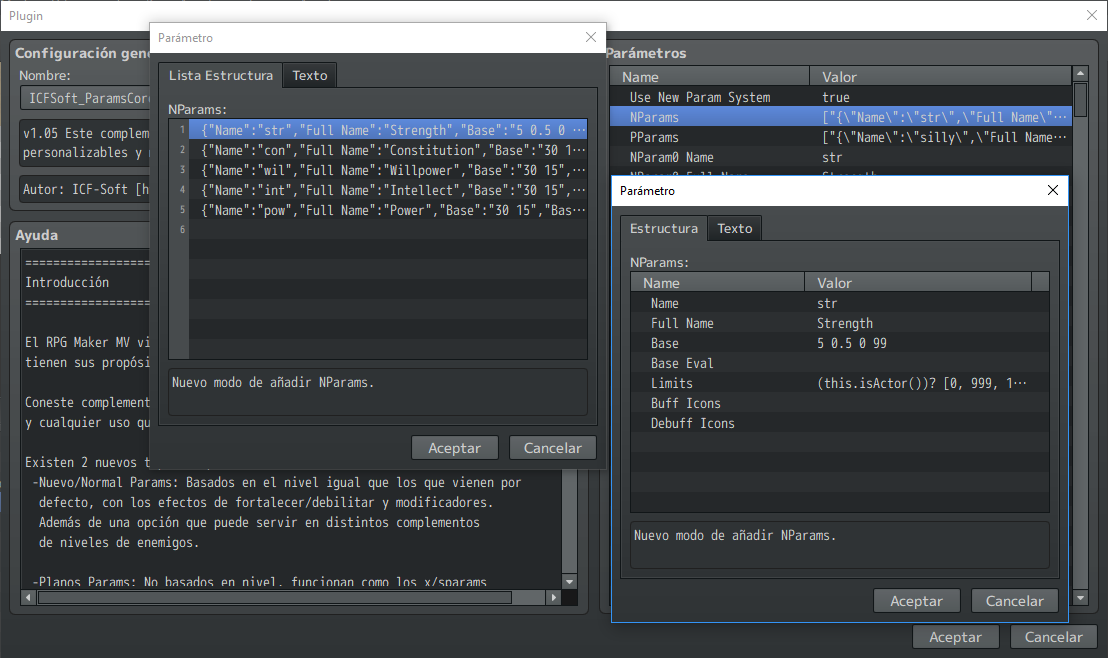Select the PParams row in Parámetros list
The height and width of the screenshot is (658, 1108).
coord(841,137)
